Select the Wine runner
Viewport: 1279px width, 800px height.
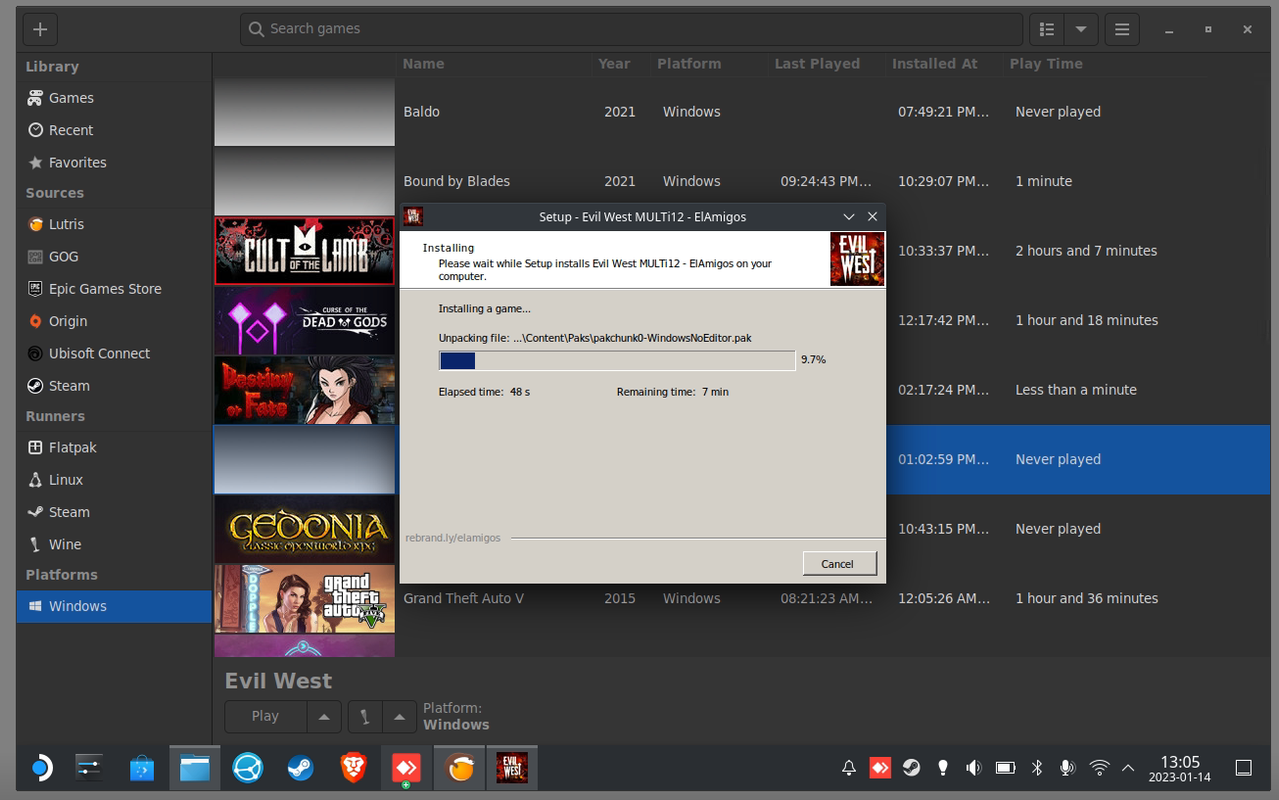coord(114,544)
